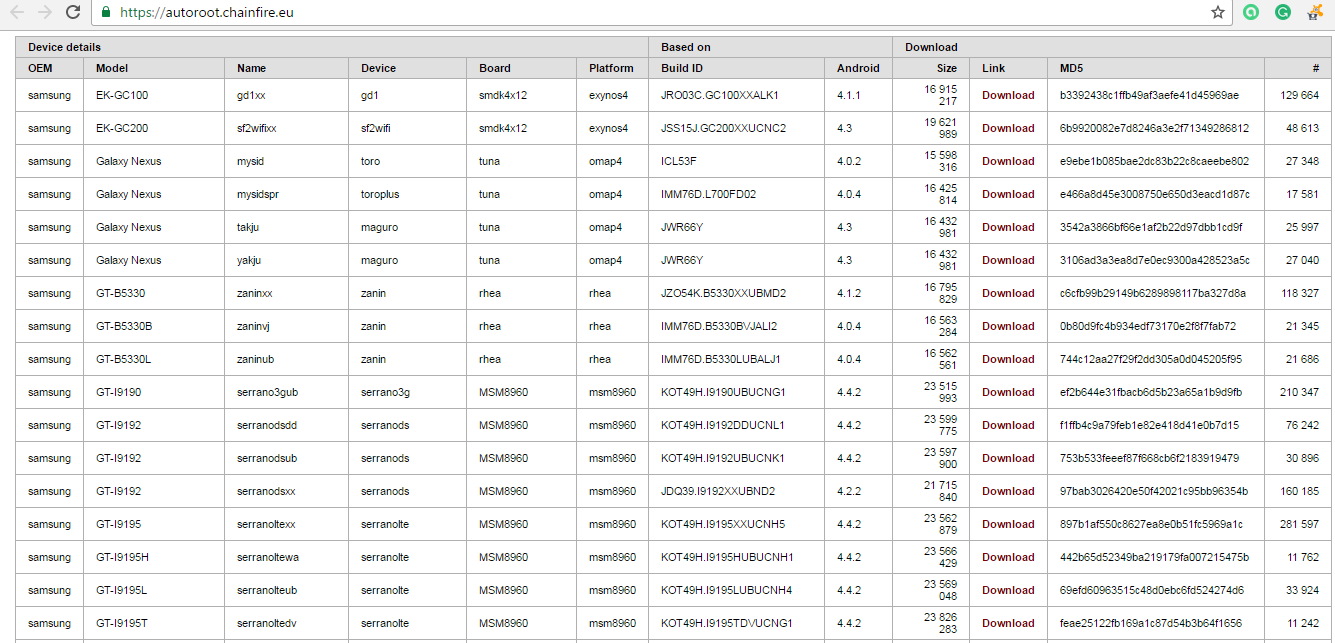Viewport: 1335px width, 643px height.
Task: Download the file for Galaxy Nexus mysid
Action: (1008, 160)
